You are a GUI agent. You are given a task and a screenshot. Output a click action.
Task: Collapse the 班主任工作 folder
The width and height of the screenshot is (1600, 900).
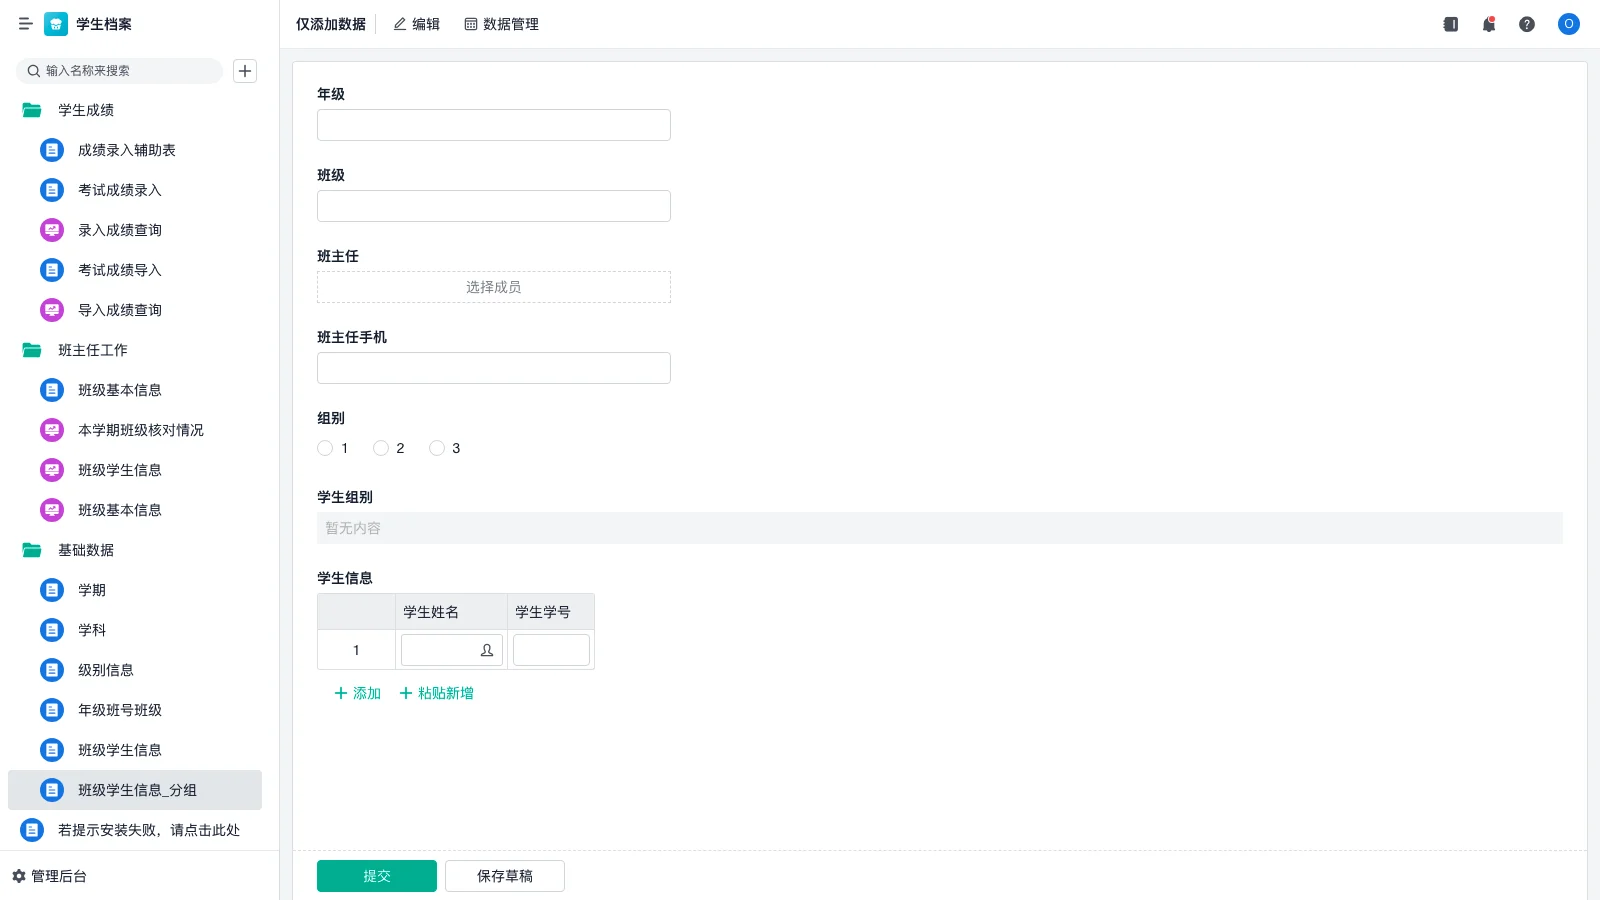pyautogui.click(x=91, y=350)
